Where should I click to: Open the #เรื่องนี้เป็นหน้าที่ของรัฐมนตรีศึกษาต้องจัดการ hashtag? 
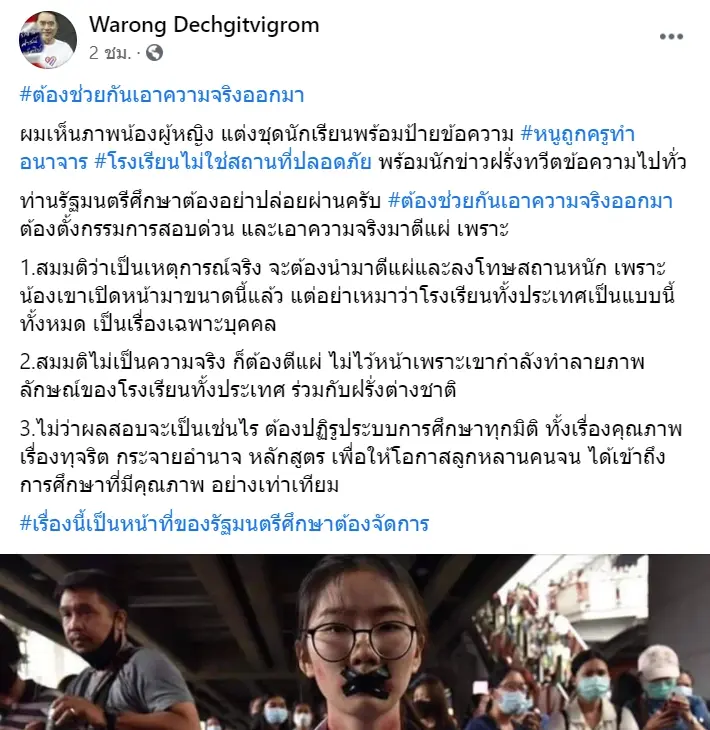pyautogui.click(x=224, y=524)
